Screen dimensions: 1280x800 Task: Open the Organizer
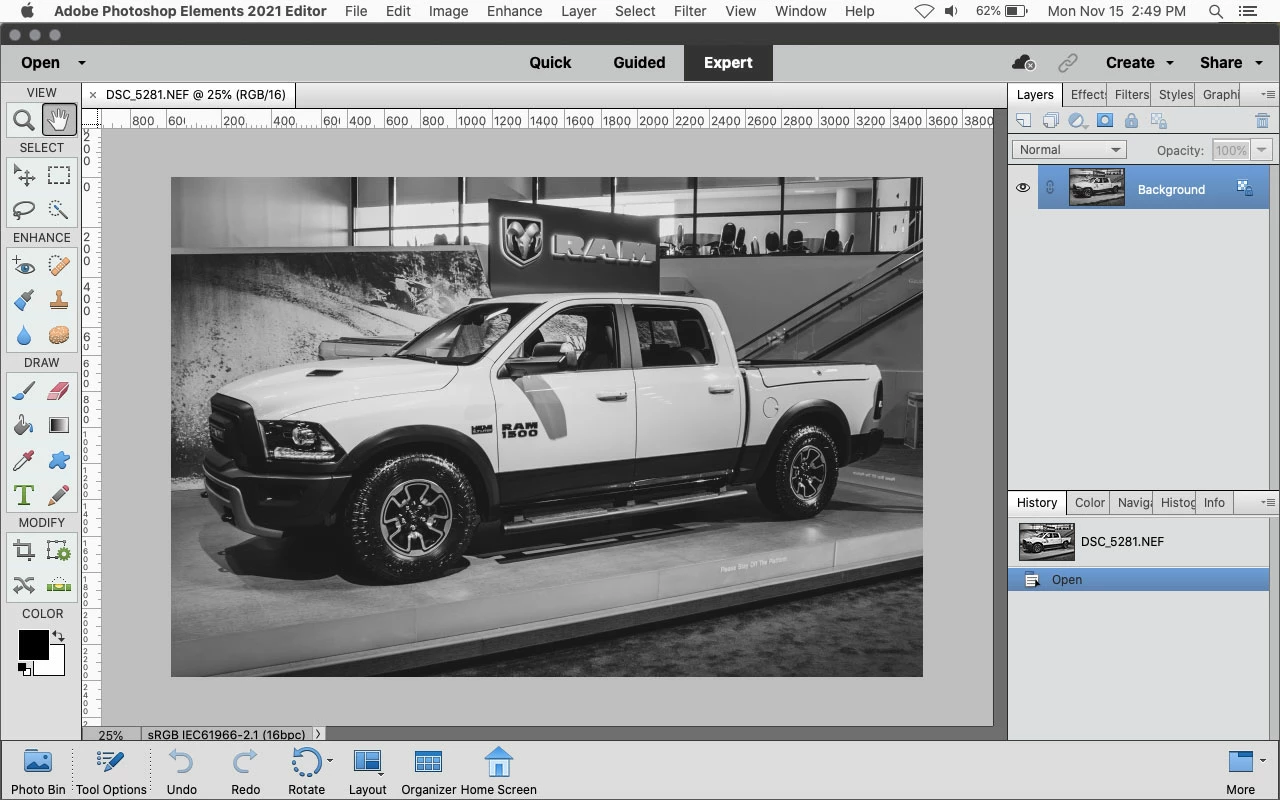[x=428, y=771]
